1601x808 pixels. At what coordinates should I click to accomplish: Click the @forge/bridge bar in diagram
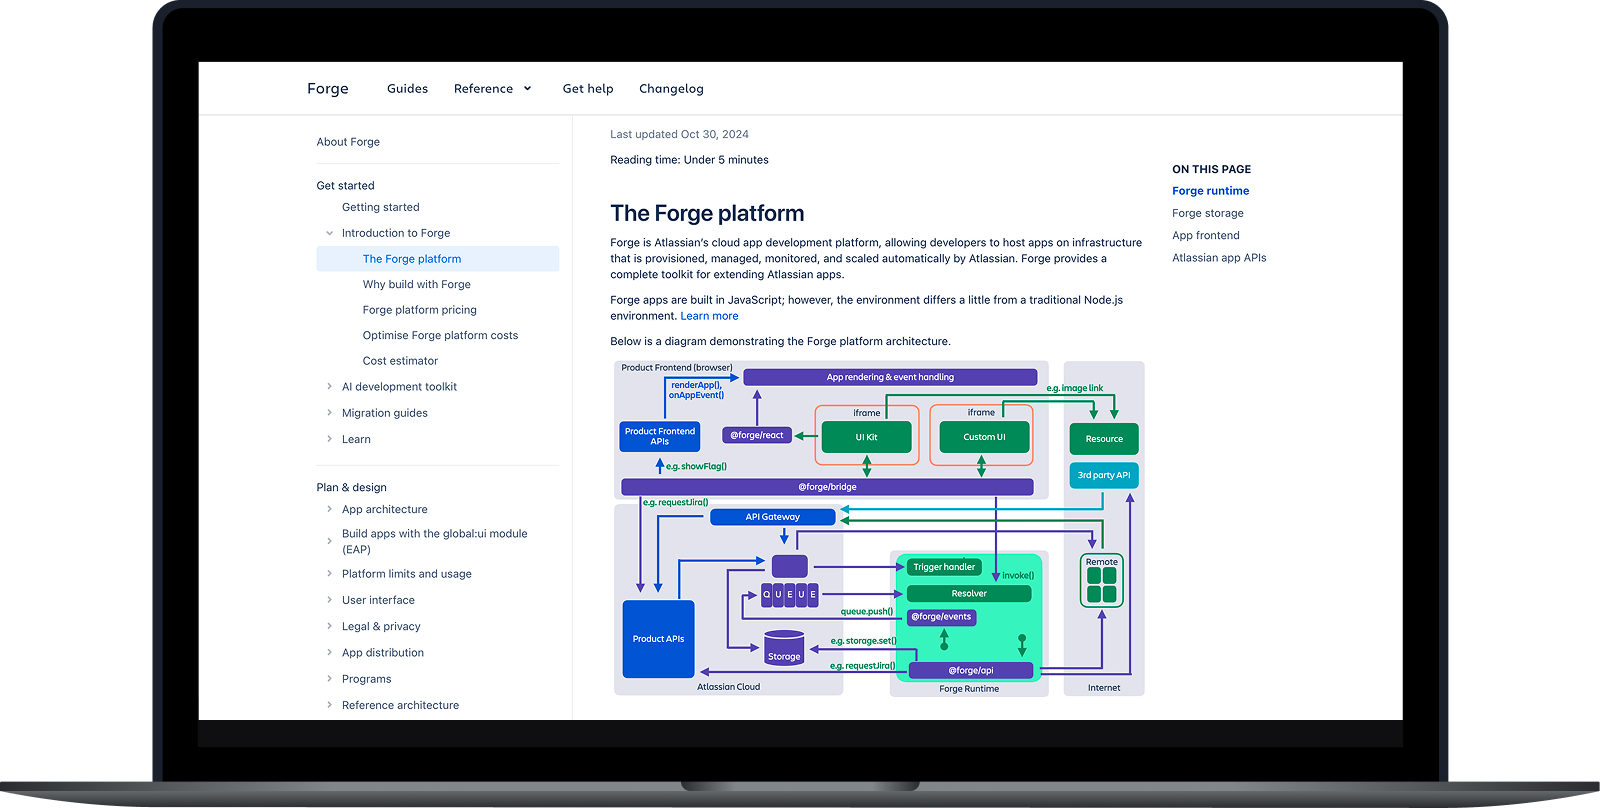tap(827, 487)
